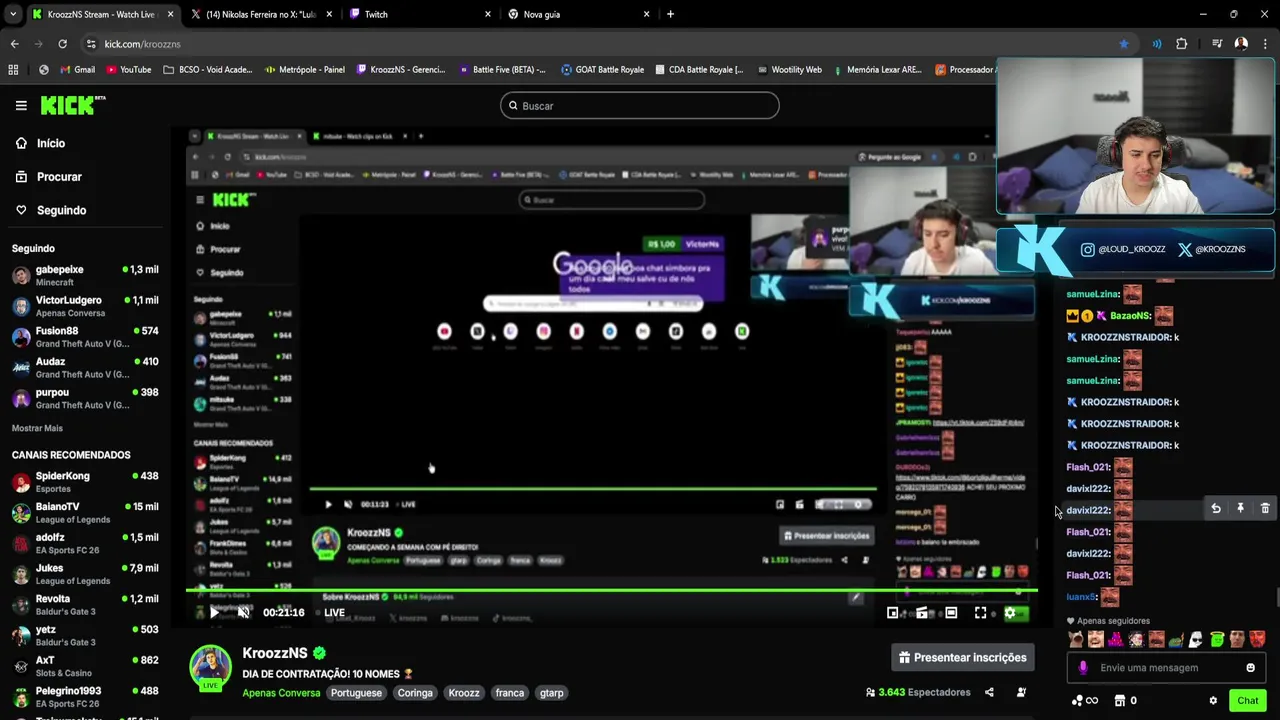Select the franca tag
1280x720 pixels.
point(510,693)
